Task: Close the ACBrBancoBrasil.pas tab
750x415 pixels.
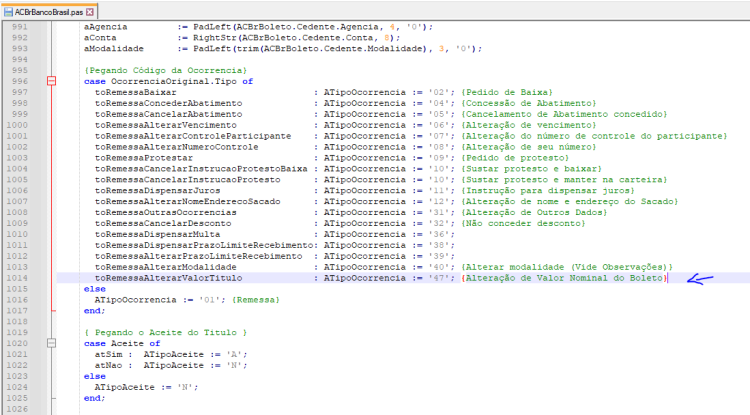Action: click(90, 12)
